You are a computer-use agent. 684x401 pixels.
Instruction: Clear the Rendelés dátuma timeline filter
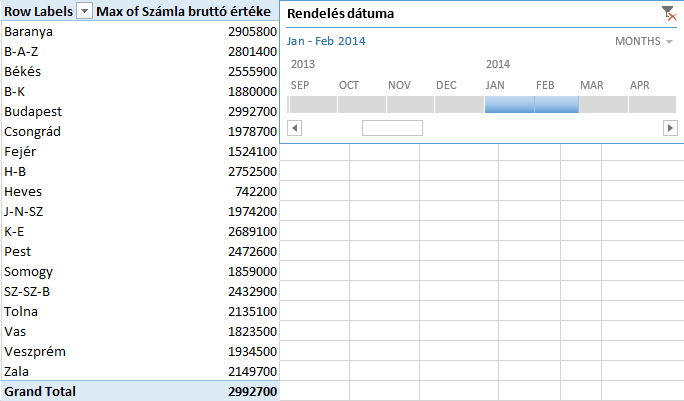pyautogui.click(x=669, y=14)
